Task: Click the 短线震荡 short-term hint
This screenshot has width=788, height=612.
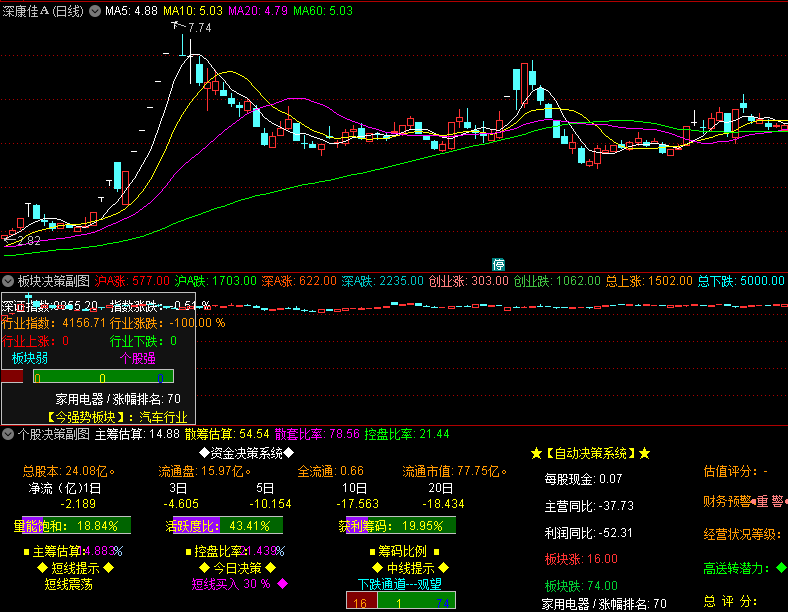Action: pyautogui.click(x=68, y=584)
